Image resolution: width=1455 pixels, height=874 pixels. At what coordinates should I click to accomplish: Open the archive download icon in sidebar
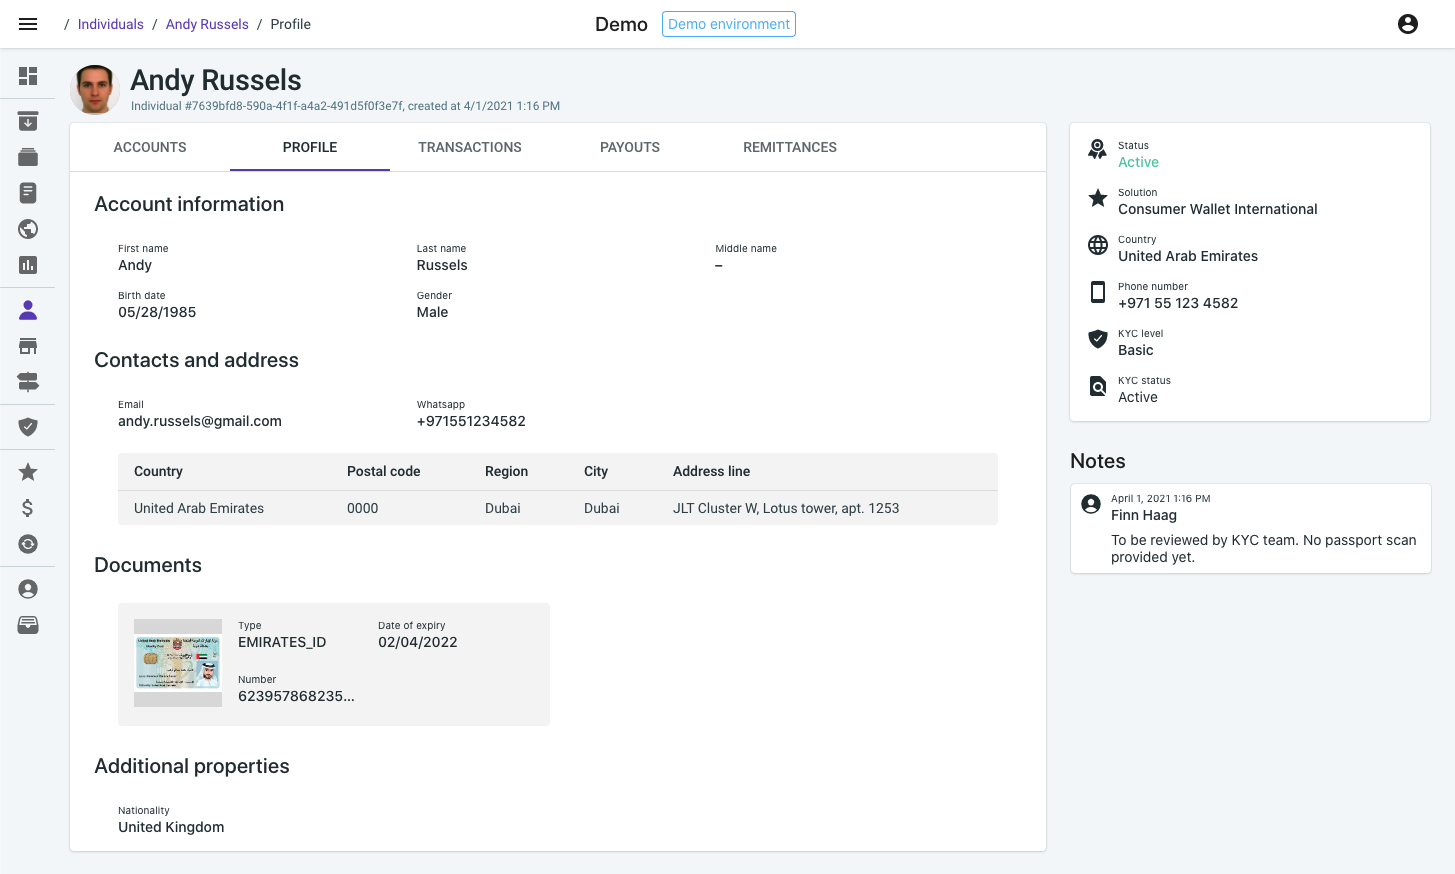click(x=28, y=121)
